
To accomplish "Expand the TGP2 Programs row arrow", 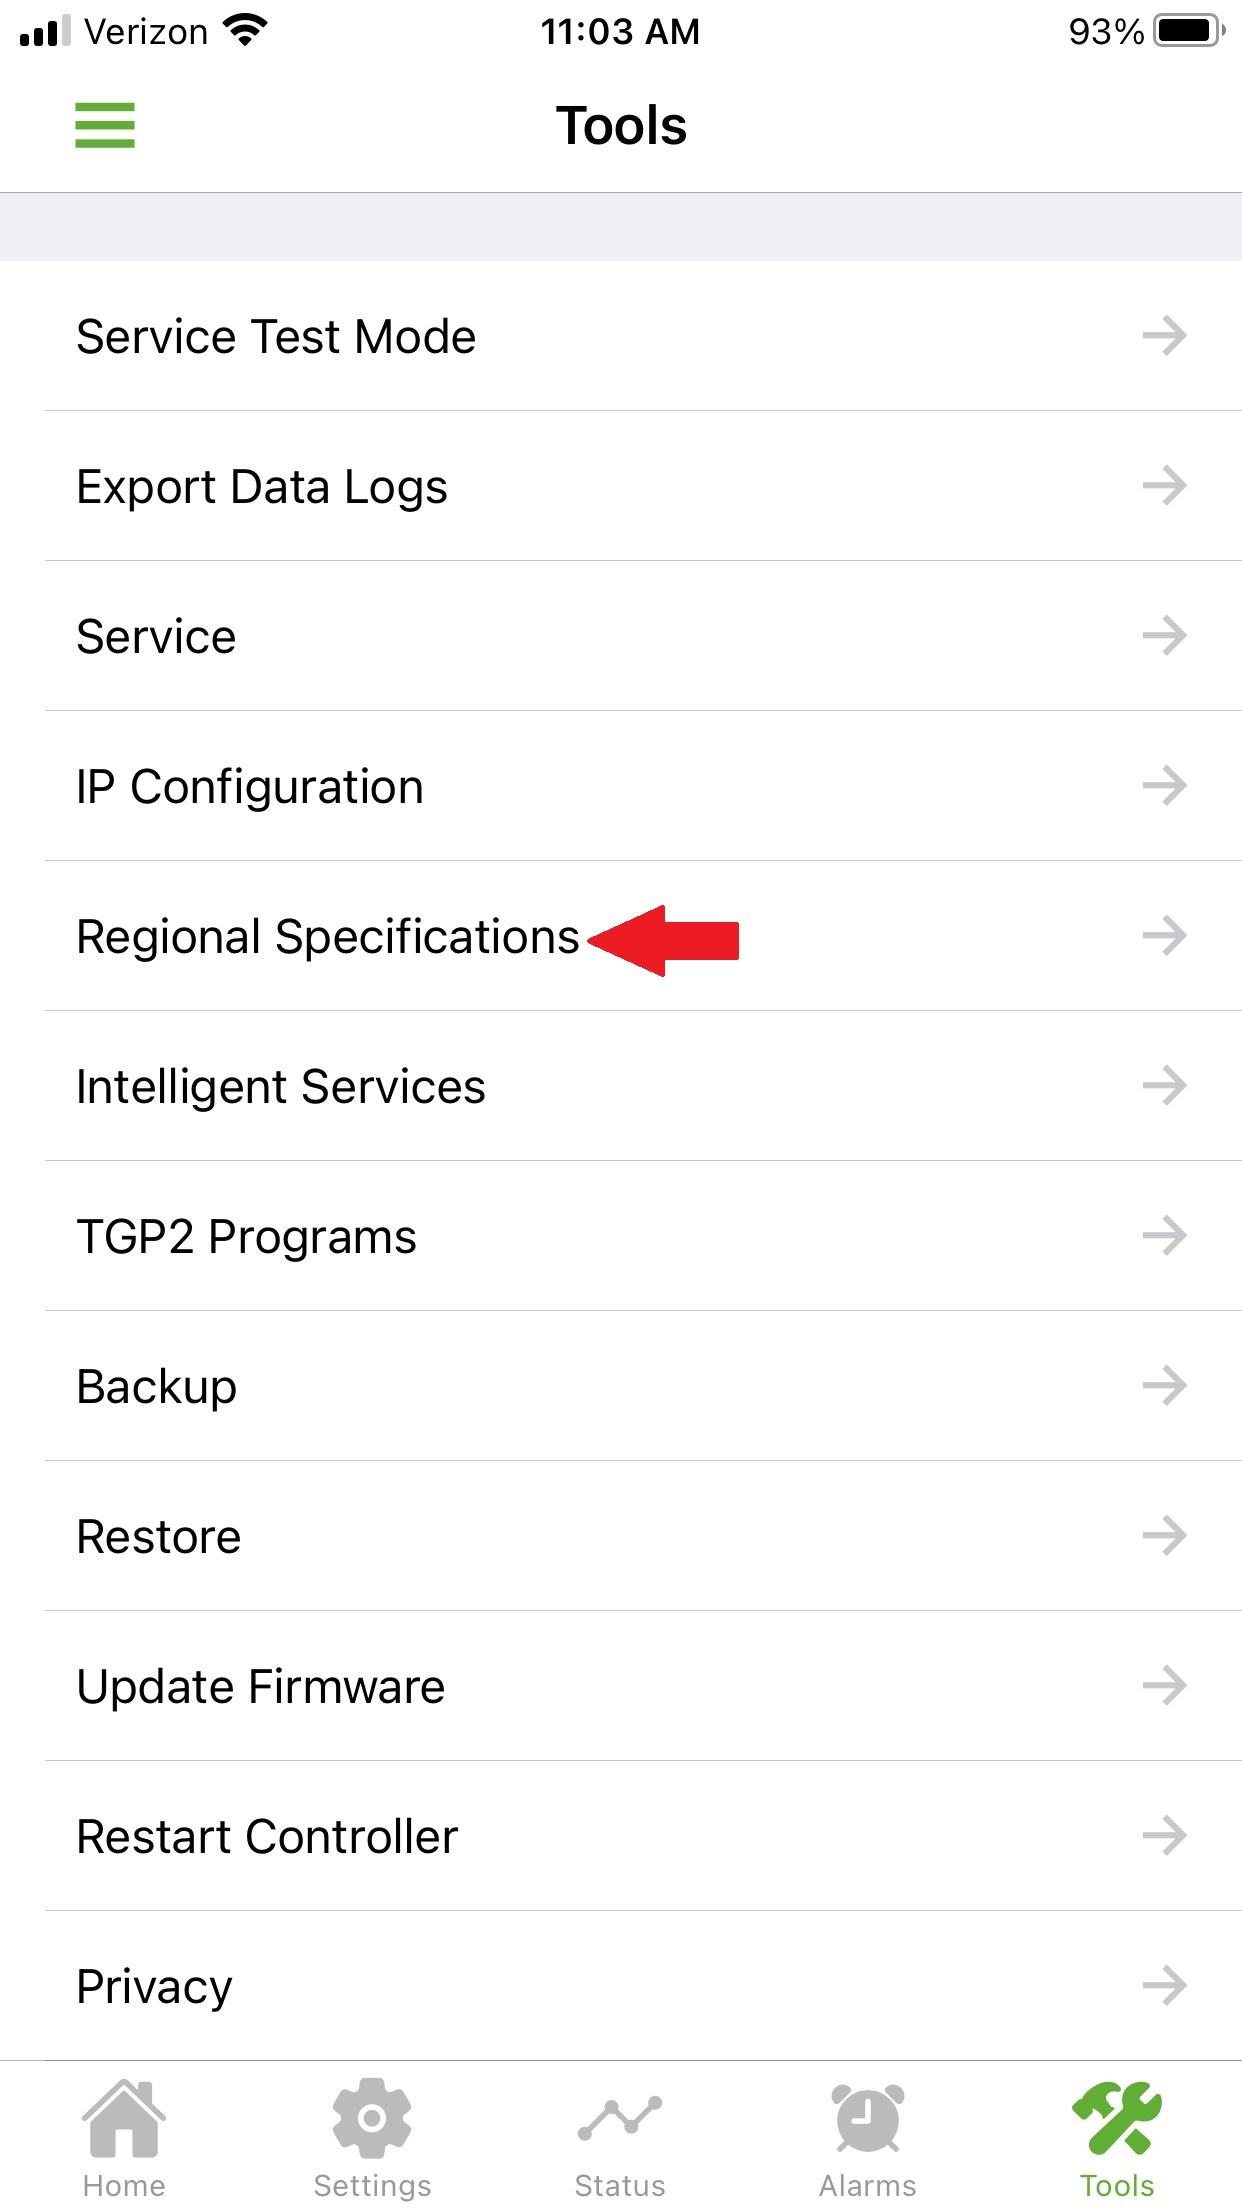I will click(x=1164, y=1236).
